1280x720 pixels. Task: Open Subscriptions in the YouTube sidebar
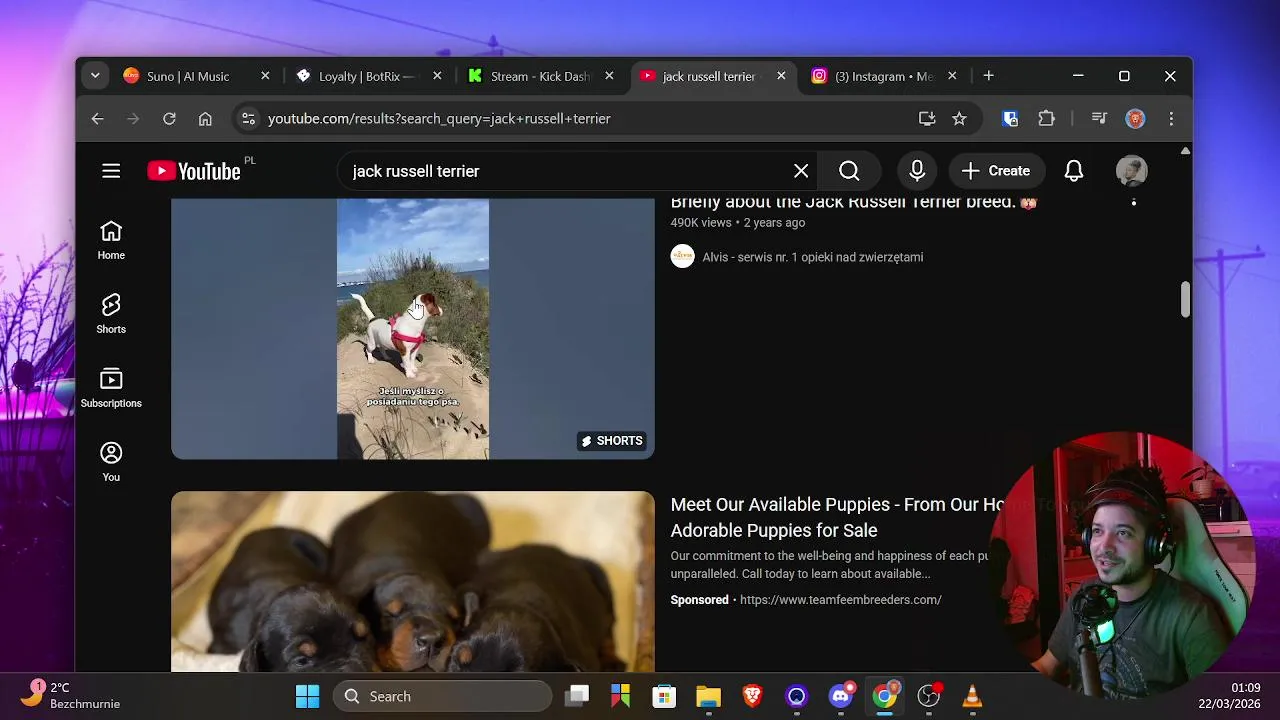(x=111, y=389)
